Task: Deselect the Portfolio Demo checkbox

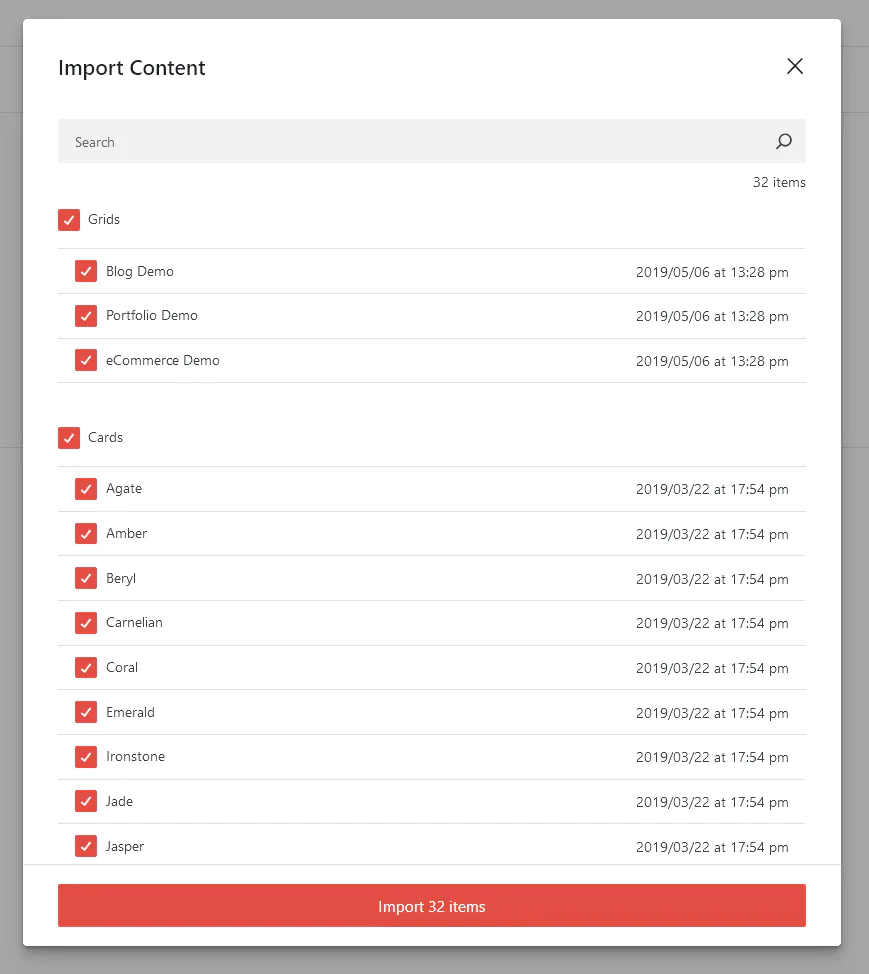Action: 86,316
